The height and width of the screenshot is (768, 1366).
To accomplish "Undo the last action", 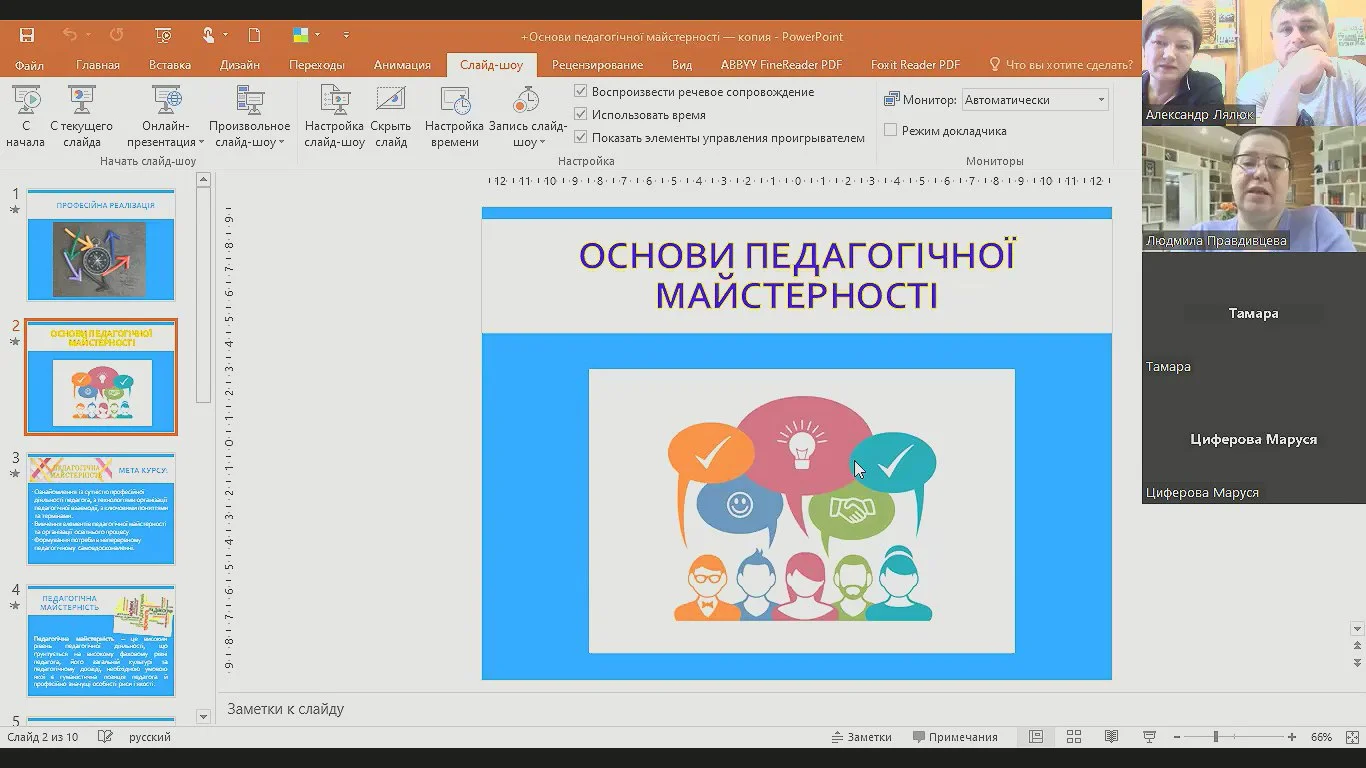I will [69, 35].
